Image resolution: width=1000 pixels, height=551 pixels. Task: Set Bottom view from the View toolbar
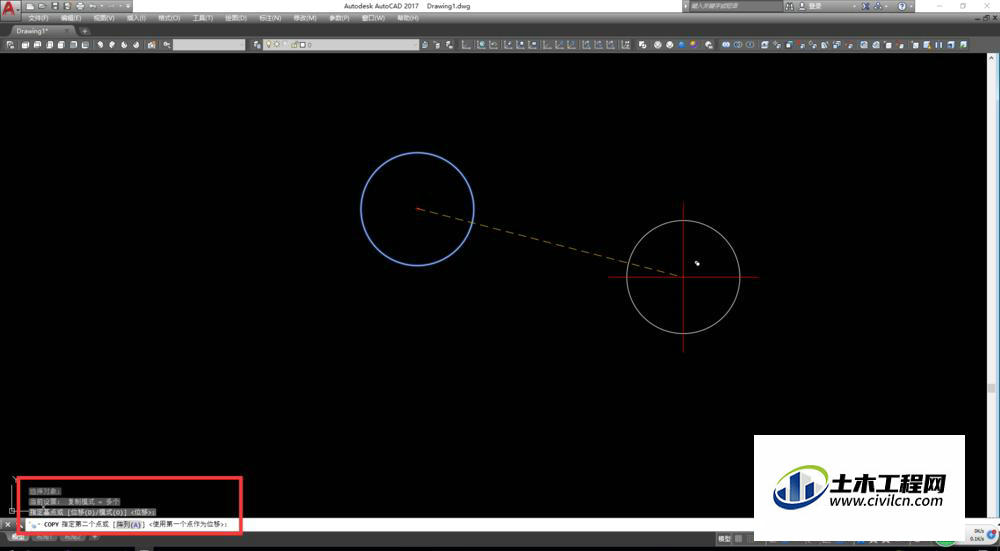(38, 45)
